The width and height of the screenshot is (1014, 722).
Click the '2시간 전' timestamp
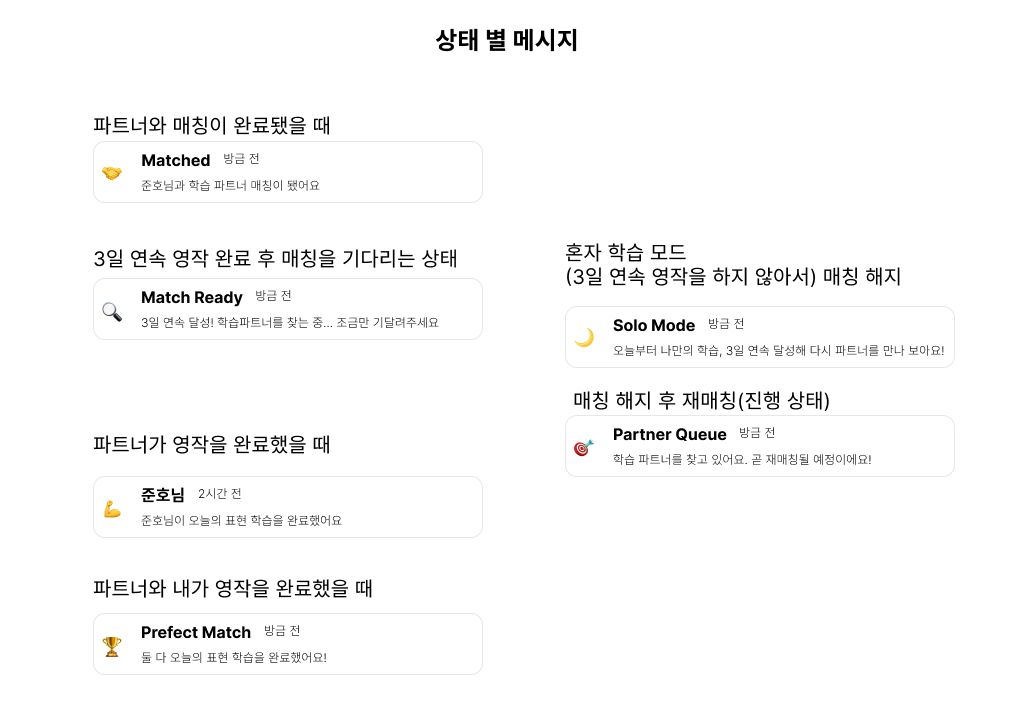(x=220, y=494)
